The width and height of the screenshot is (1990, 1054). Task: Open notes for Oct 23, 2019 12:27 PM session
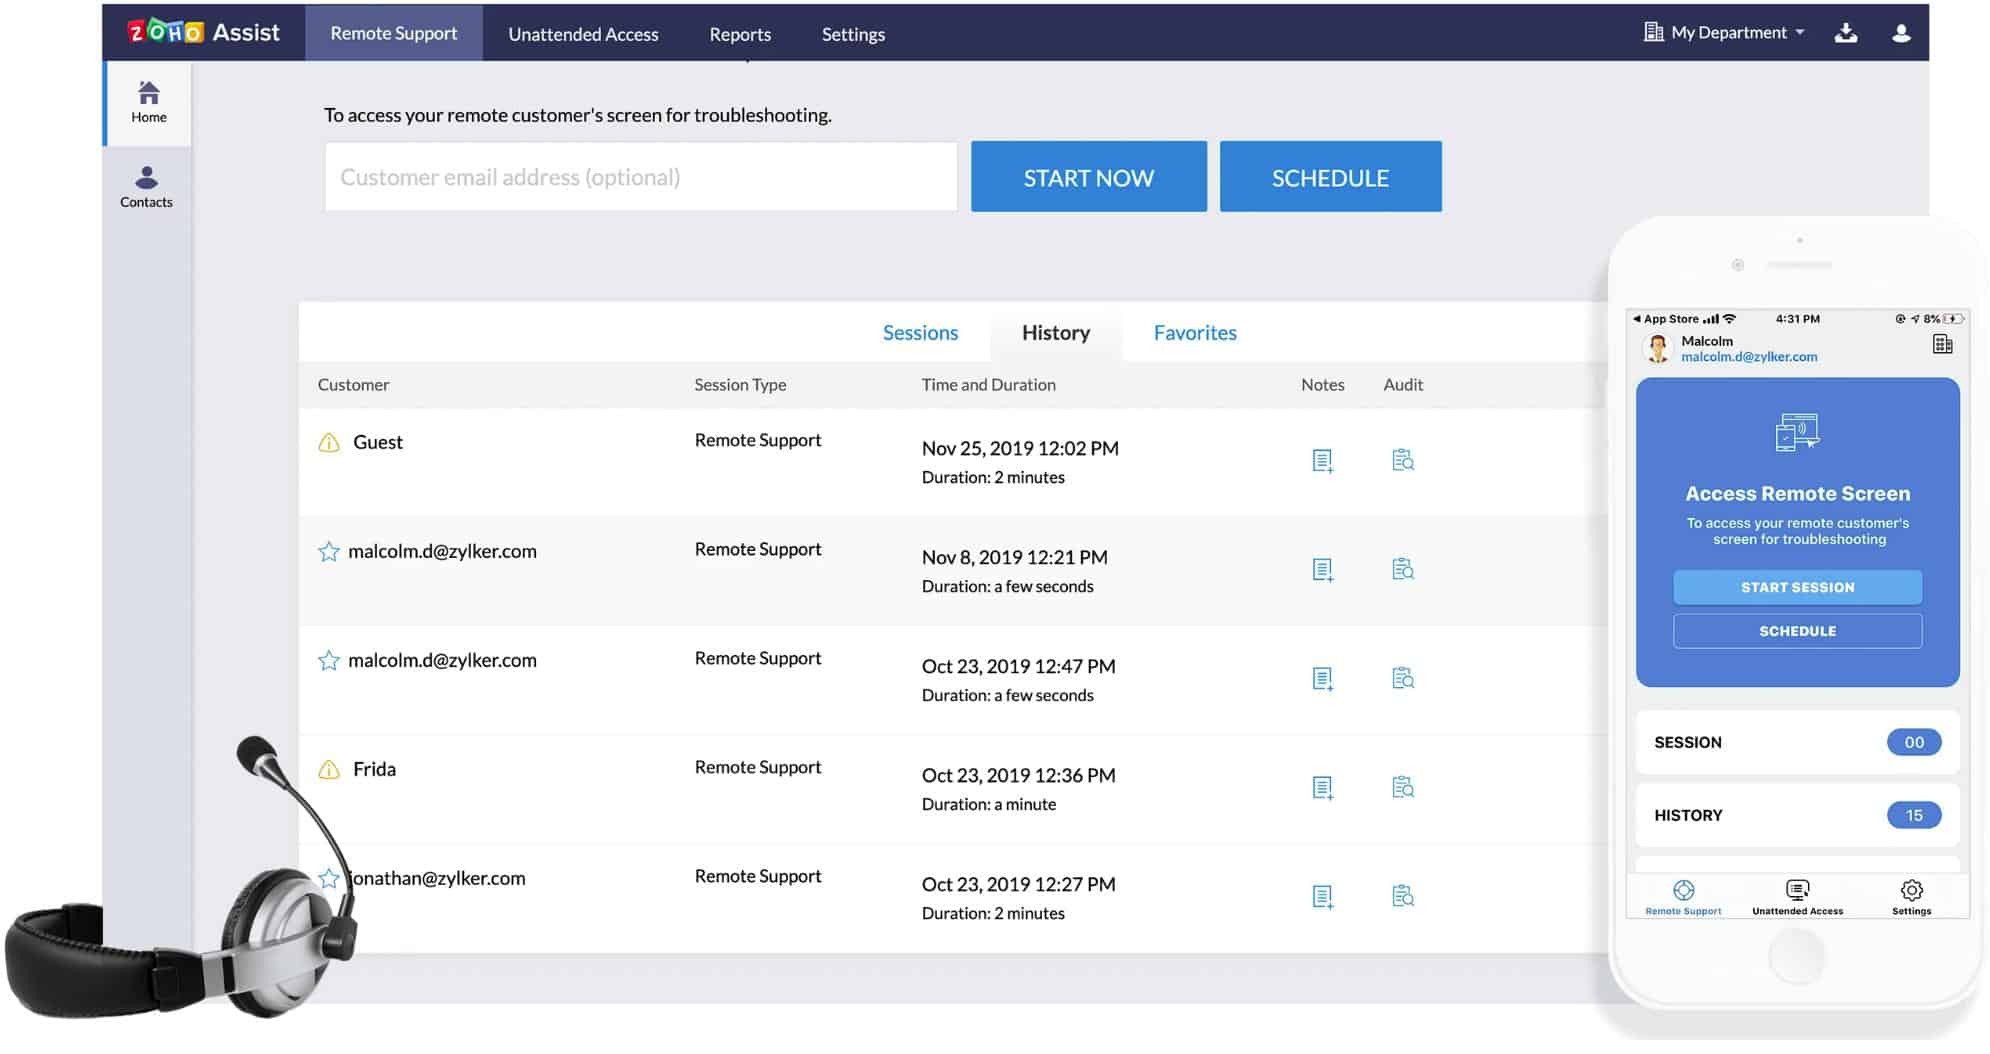1322,897
